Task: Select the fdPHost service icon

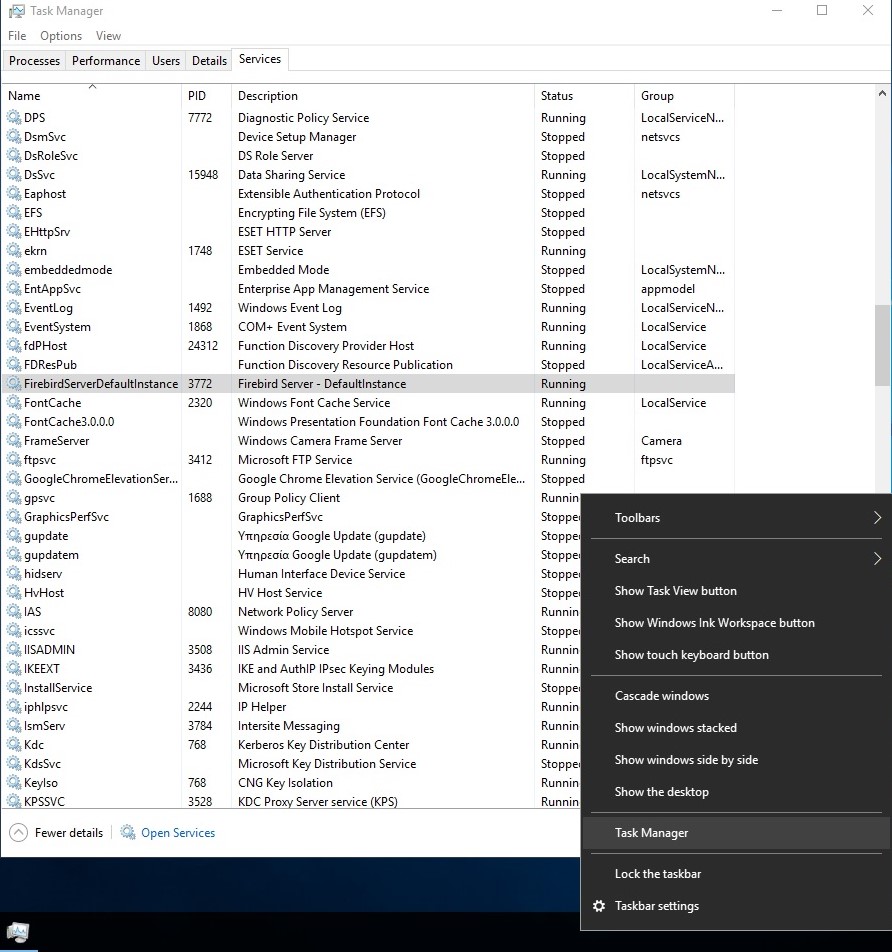Action: coord(13,345)
